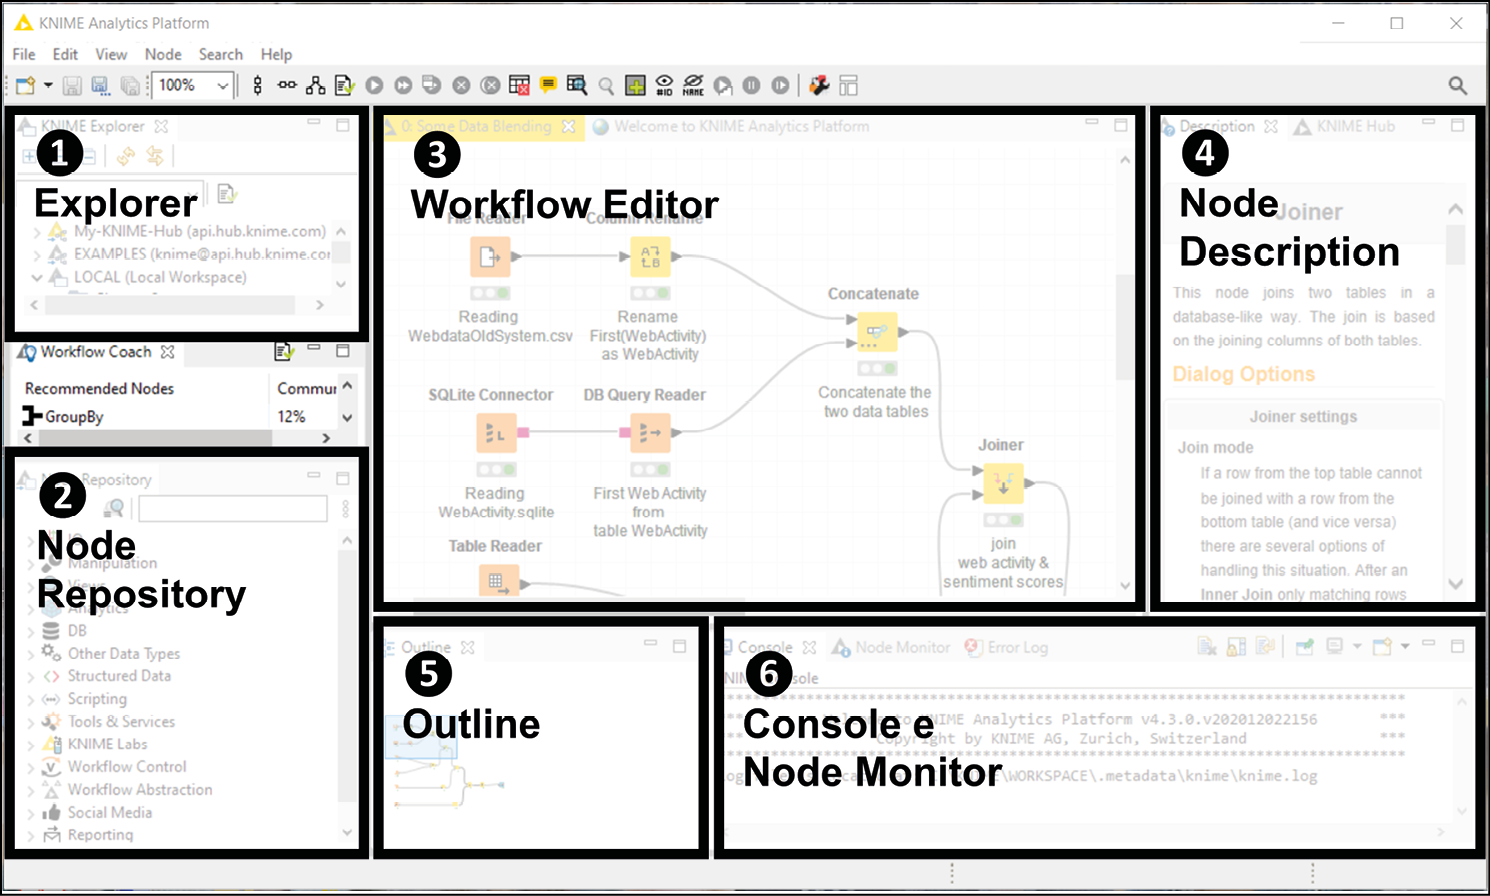The width and height of the screenshot is (1490, 896).
Task: Click the configure node toolbar icon
Action: (x=345, y=86)
